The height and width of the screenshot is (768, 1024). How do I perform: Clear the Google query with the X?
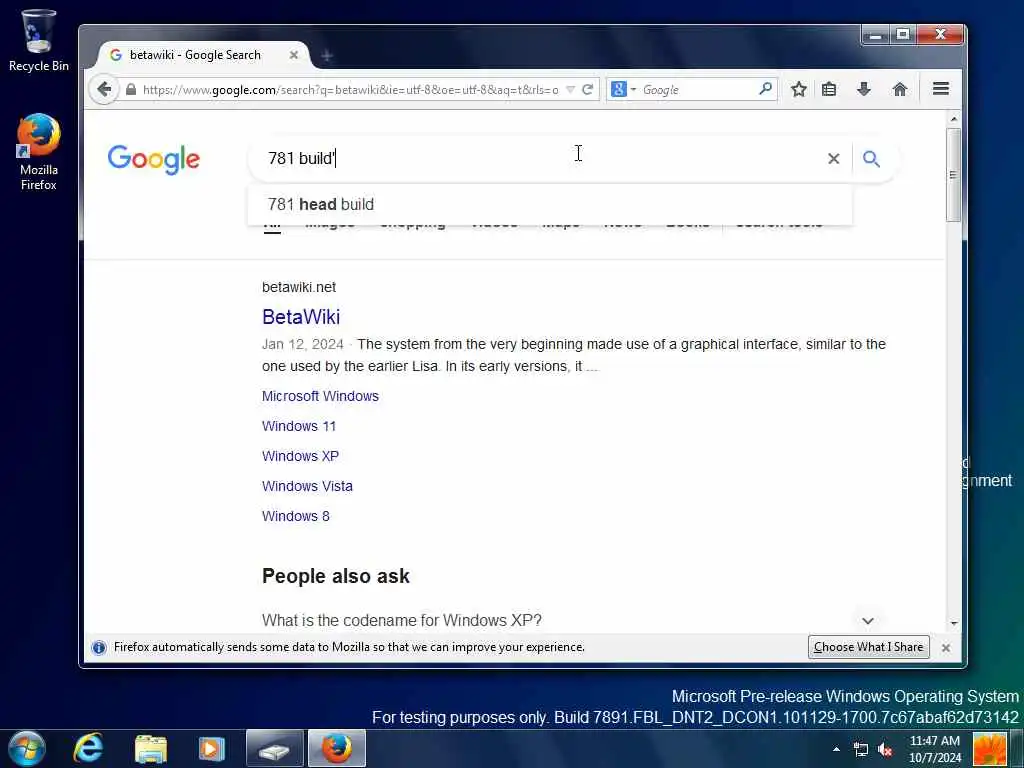coord(833,159)
